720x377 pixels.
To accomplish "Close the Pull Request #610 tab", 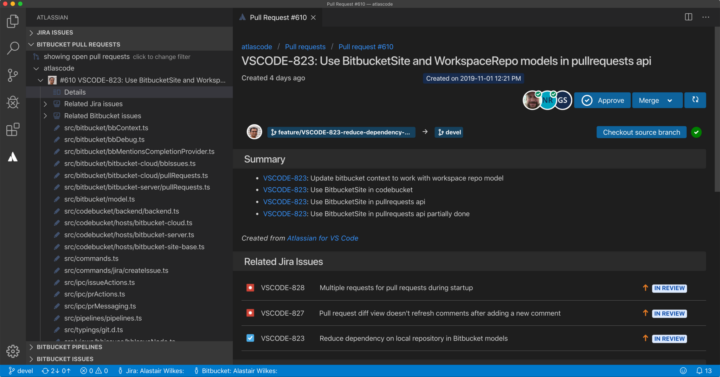I will point(313,17).
